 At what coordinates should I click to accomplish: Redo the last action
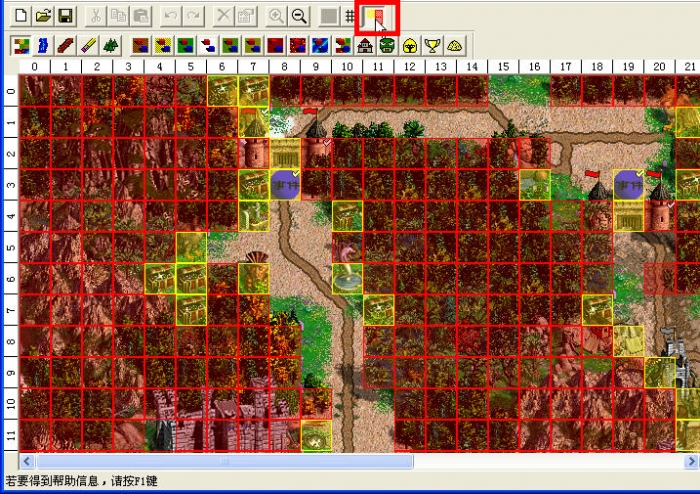click(193, 16)
